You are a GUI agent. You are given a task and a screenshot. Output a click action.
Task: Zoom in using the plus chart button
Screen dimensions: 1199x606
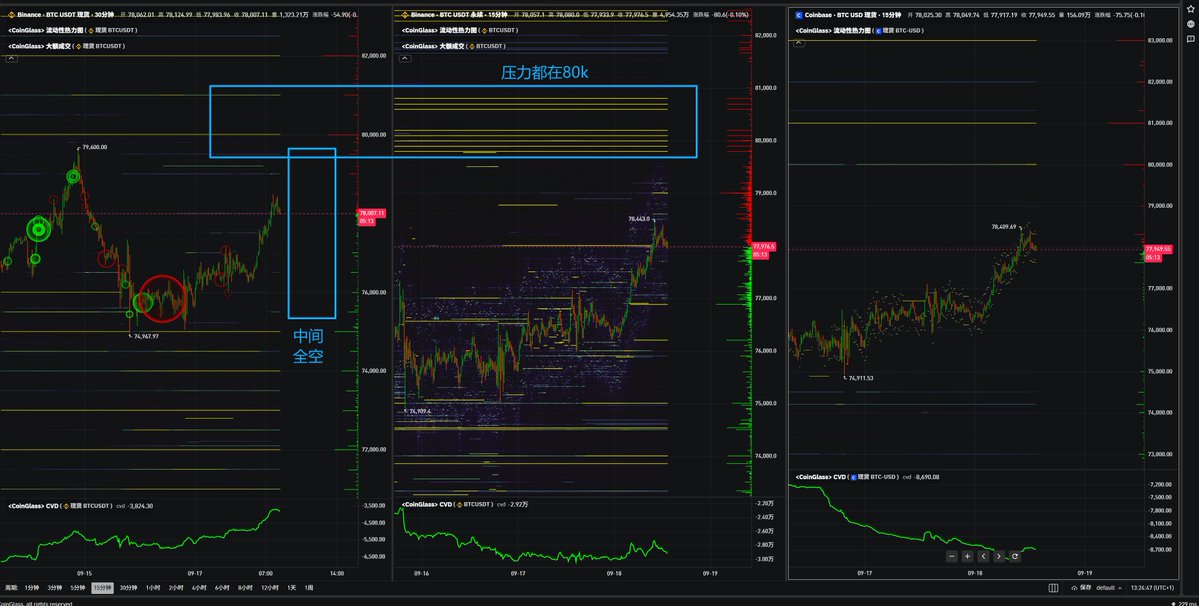(967, 556)
